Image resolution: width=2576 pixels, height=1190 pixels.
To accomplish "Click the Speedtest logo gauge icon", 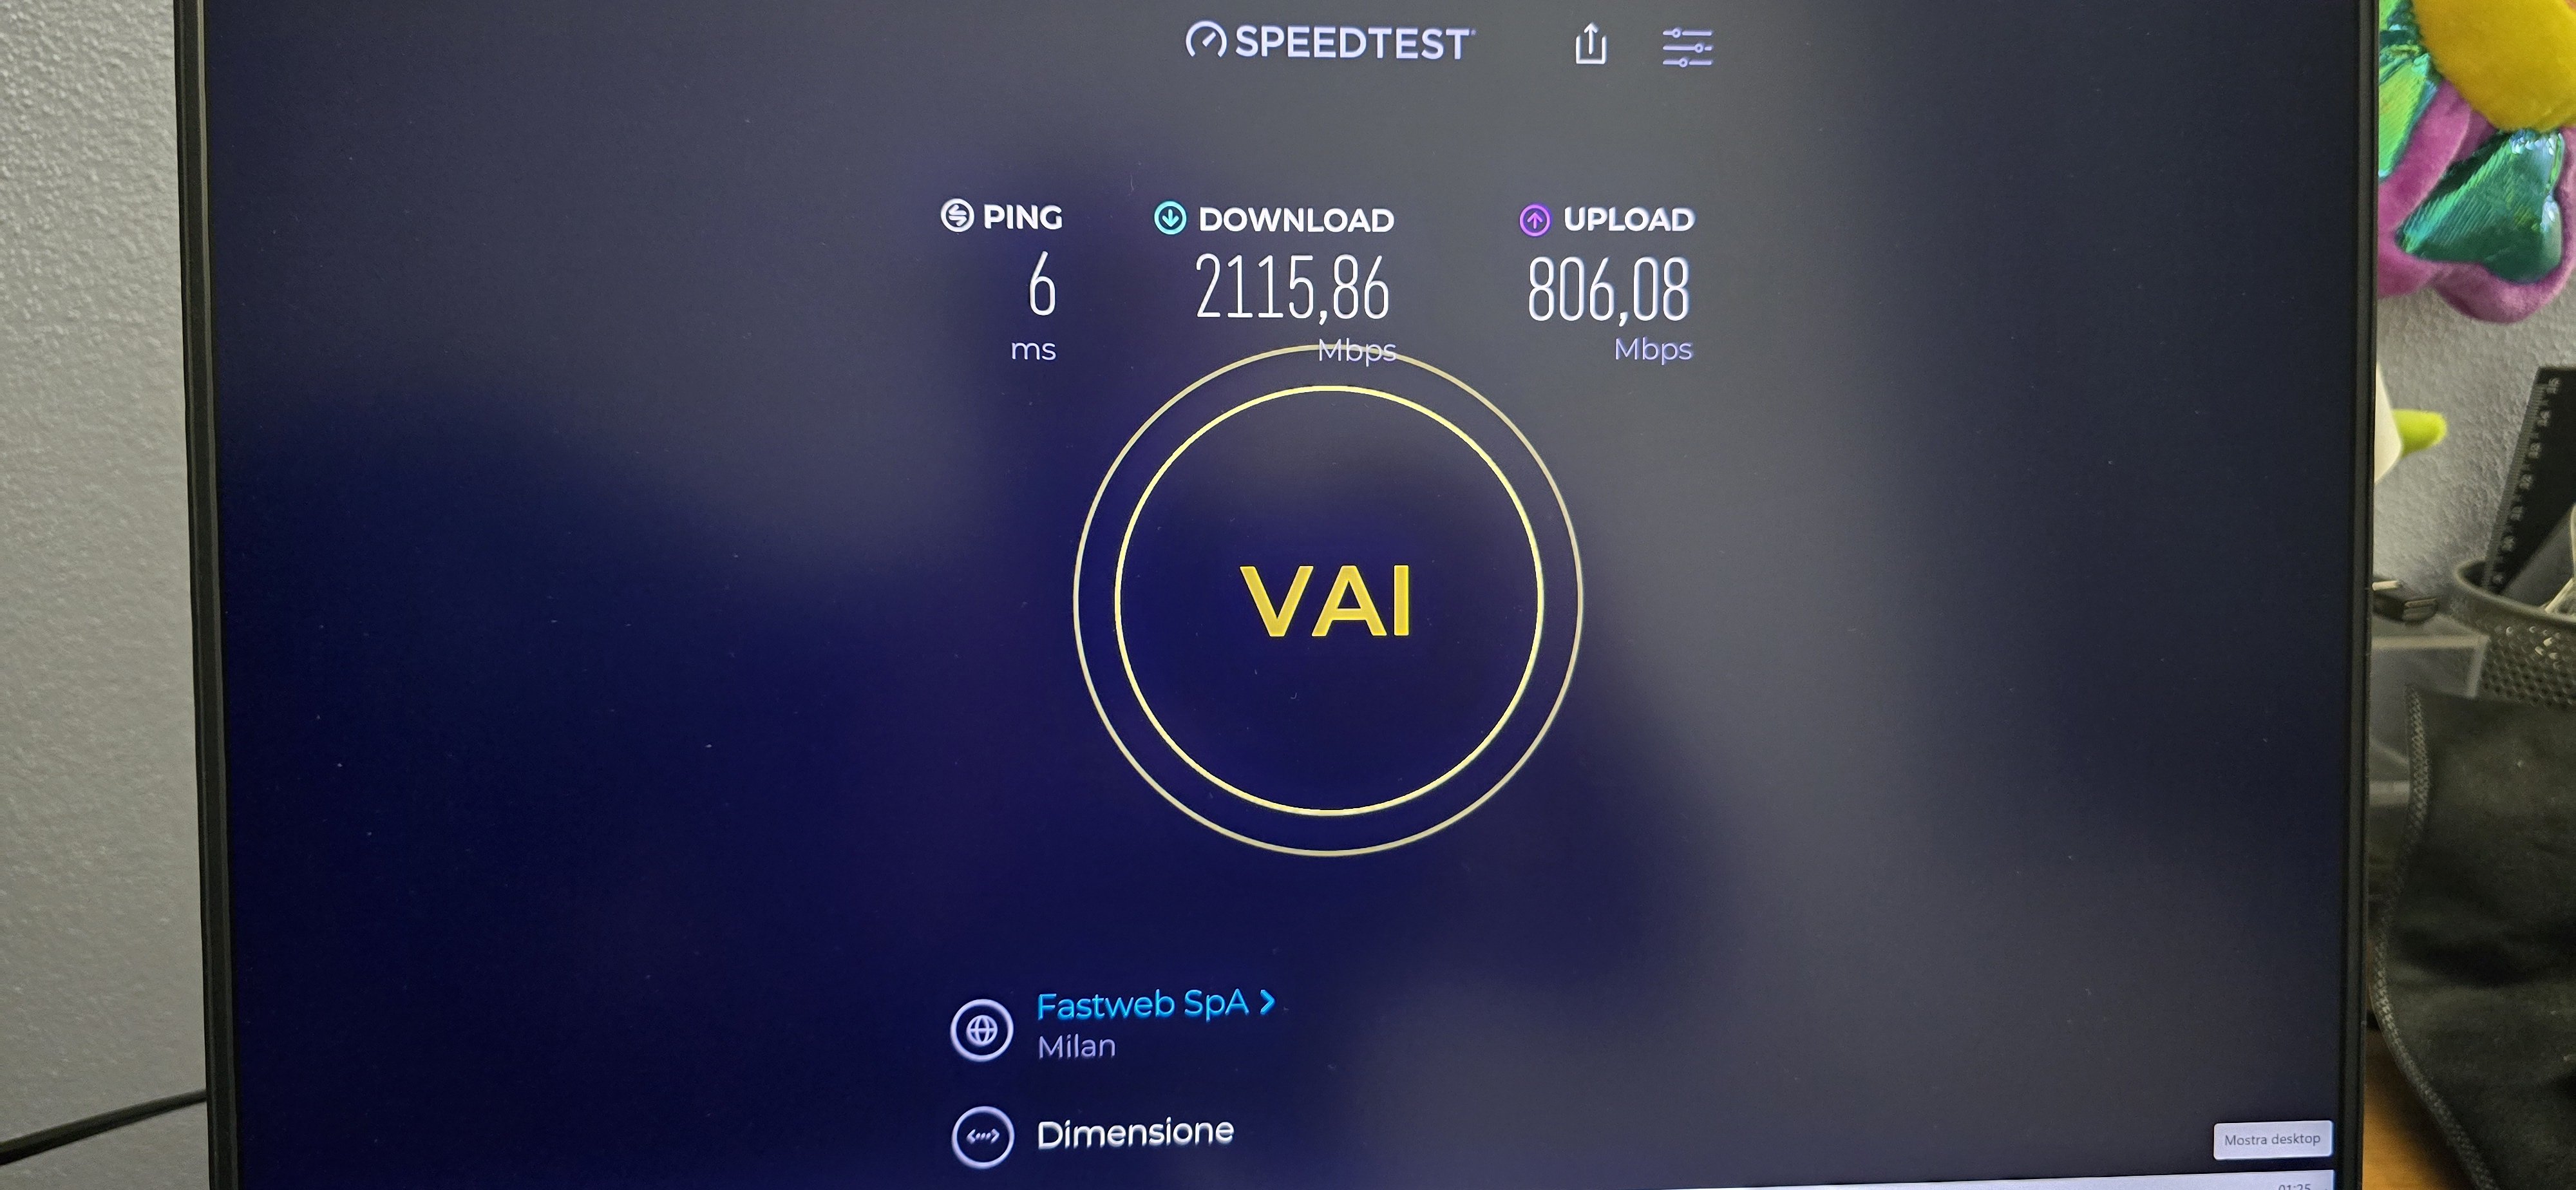I will pos(1206,41).
